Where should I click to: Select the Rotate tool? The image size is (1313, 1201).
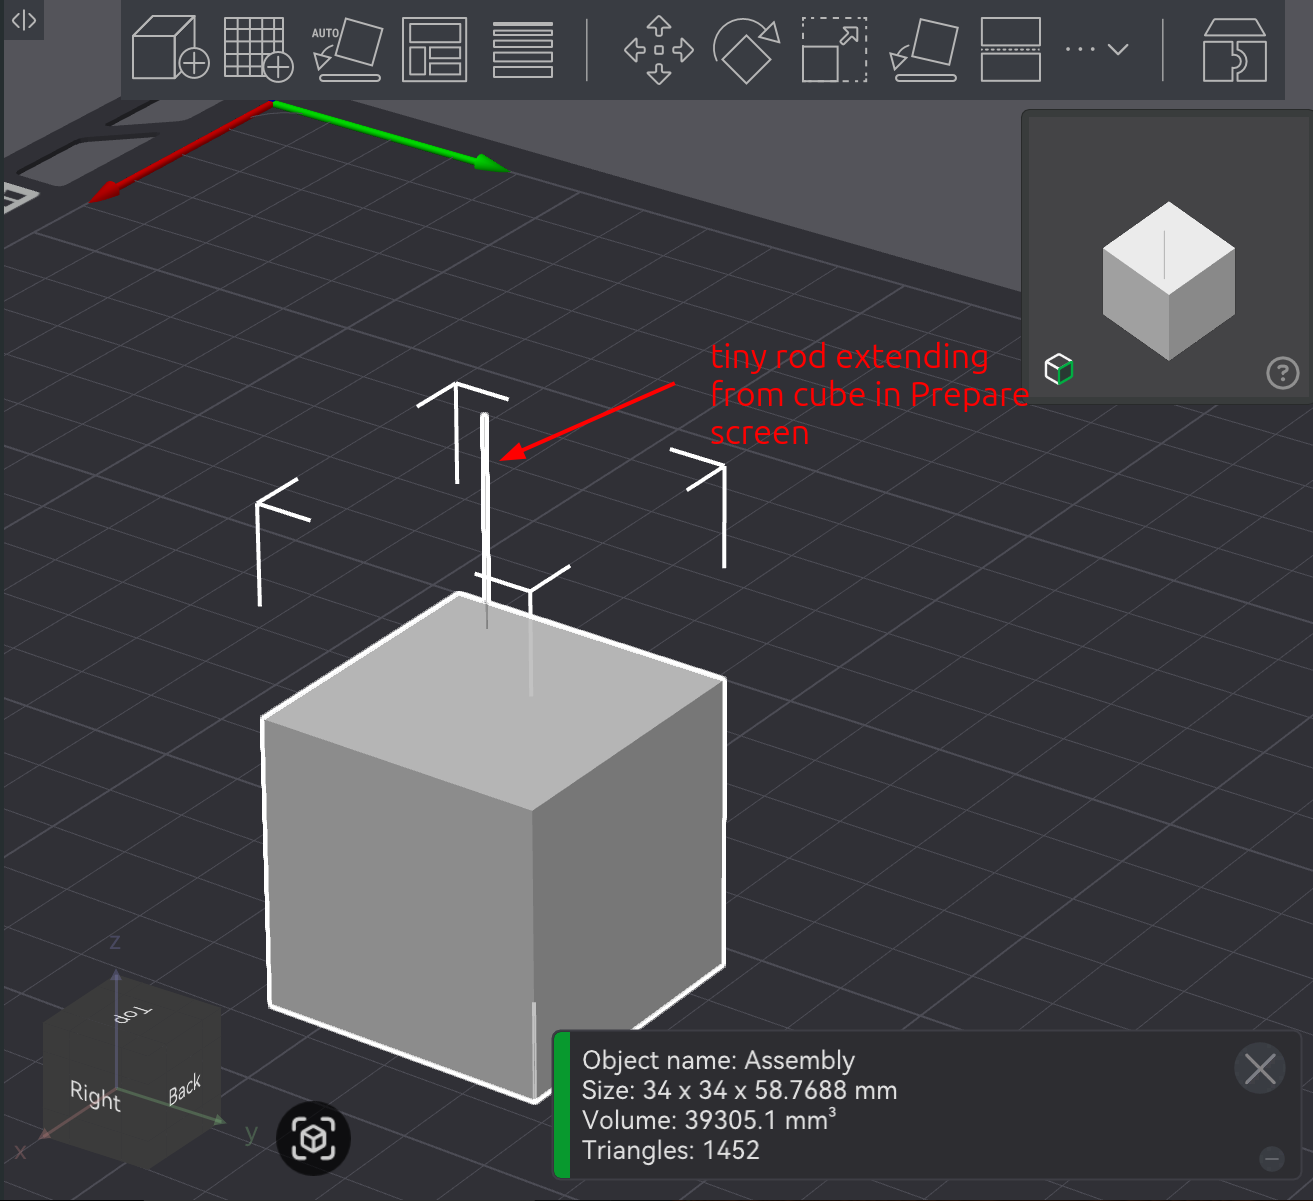746,49
